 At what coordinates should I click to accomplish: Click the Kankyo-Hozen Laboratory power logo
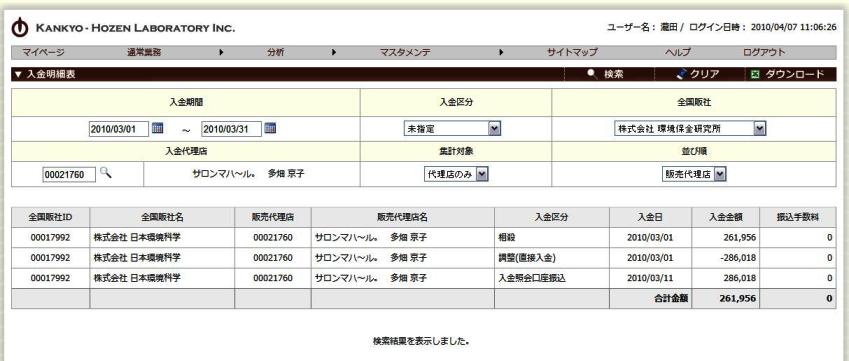click(19, 28)
